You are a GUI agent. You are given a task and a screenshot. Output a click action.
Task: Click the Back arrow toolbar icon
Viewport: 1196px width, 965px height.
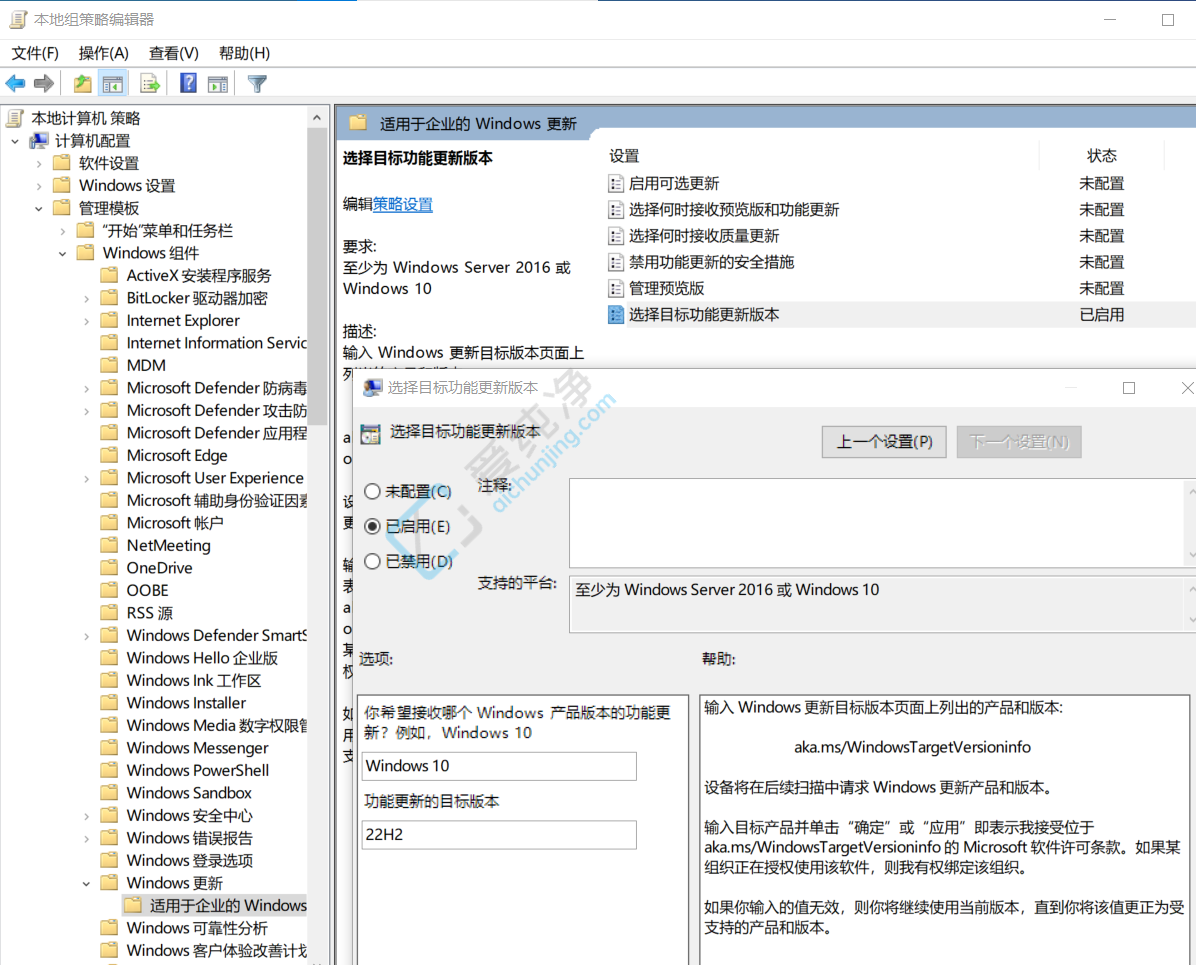click(x=15, y=83)
